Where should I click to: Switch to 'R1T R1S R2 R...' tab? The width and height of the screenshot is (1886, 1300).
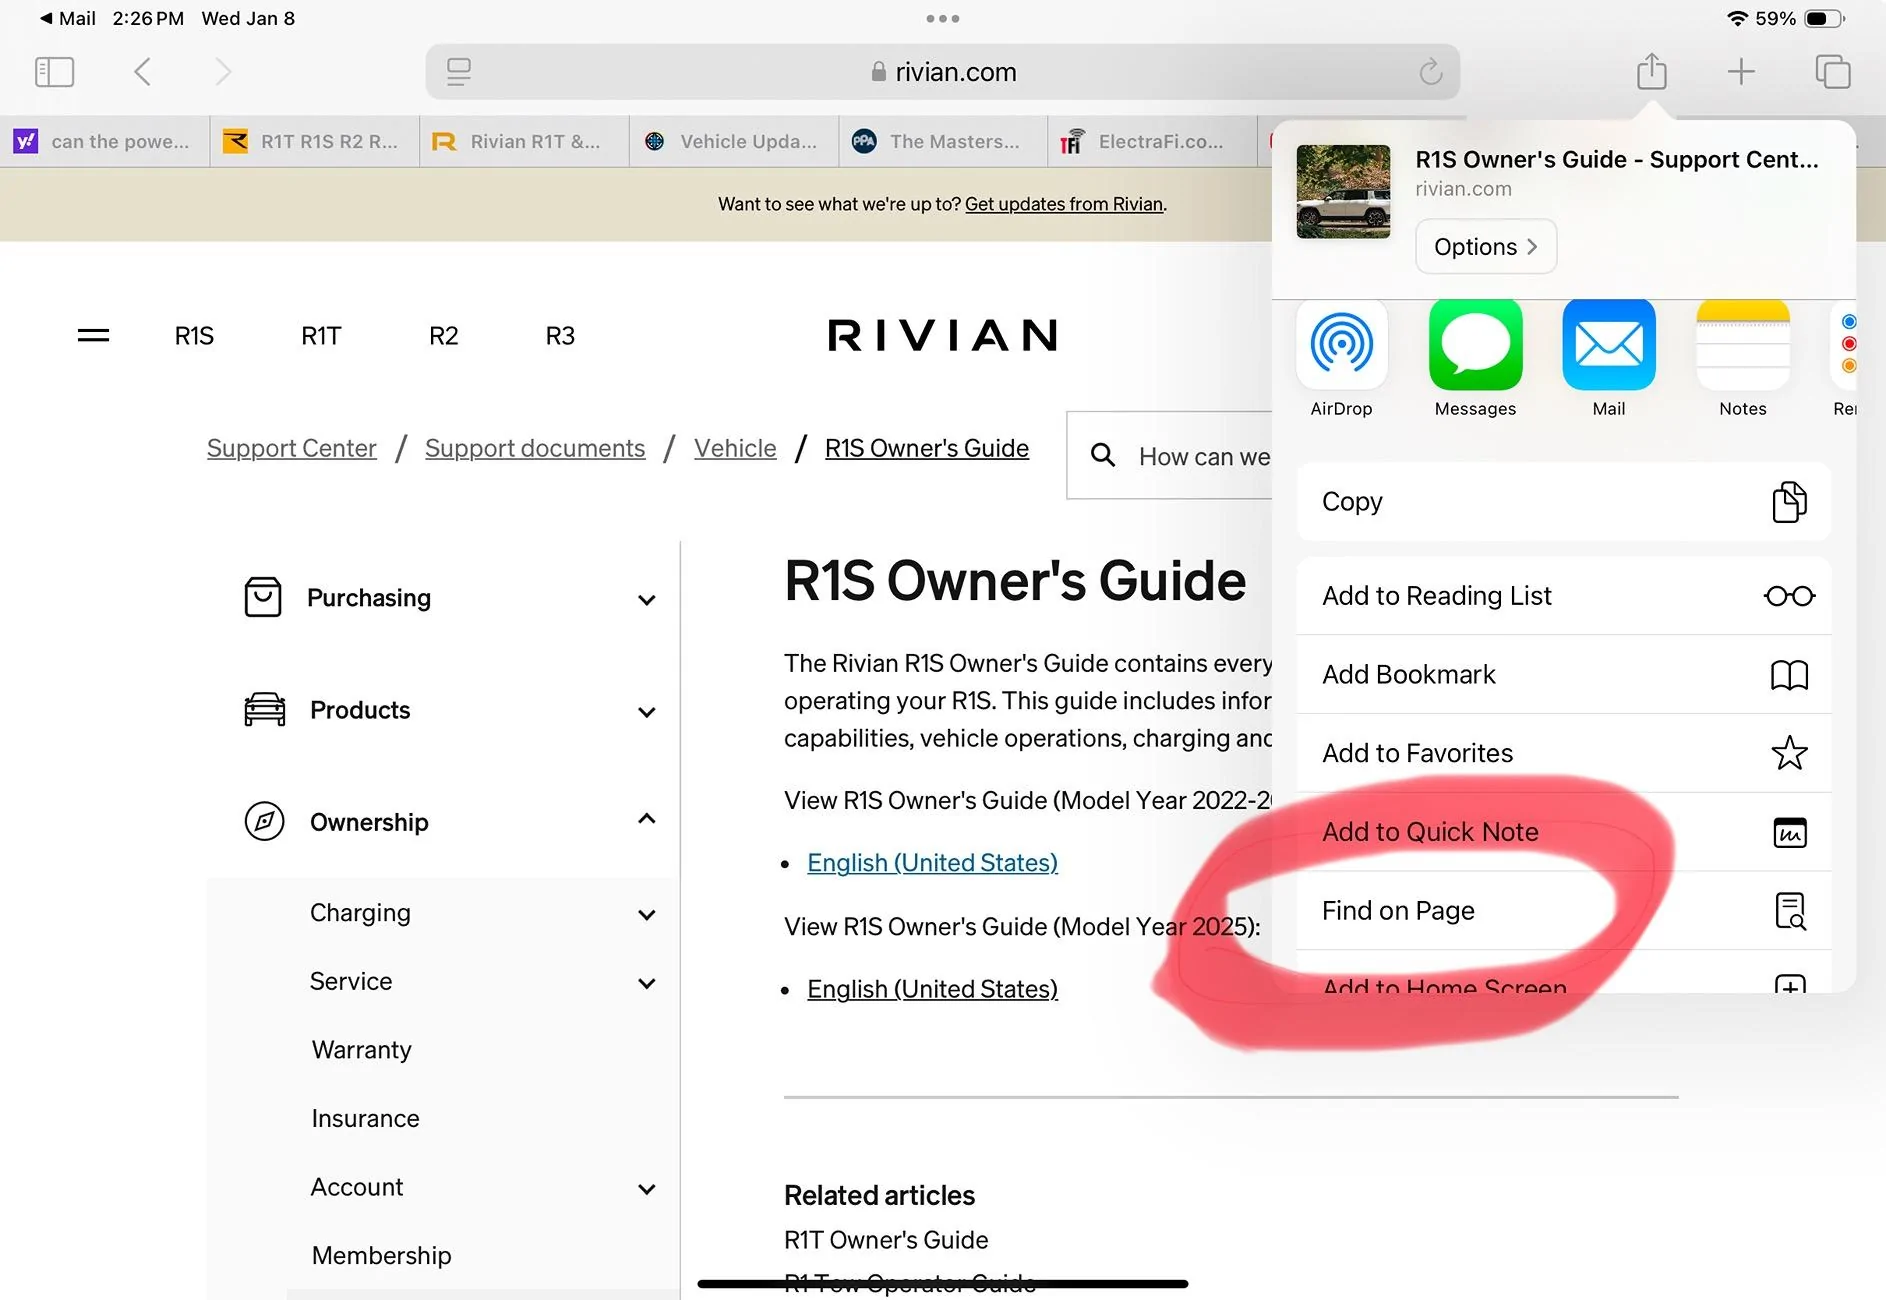pyautogui.click(x=315, y=142)
